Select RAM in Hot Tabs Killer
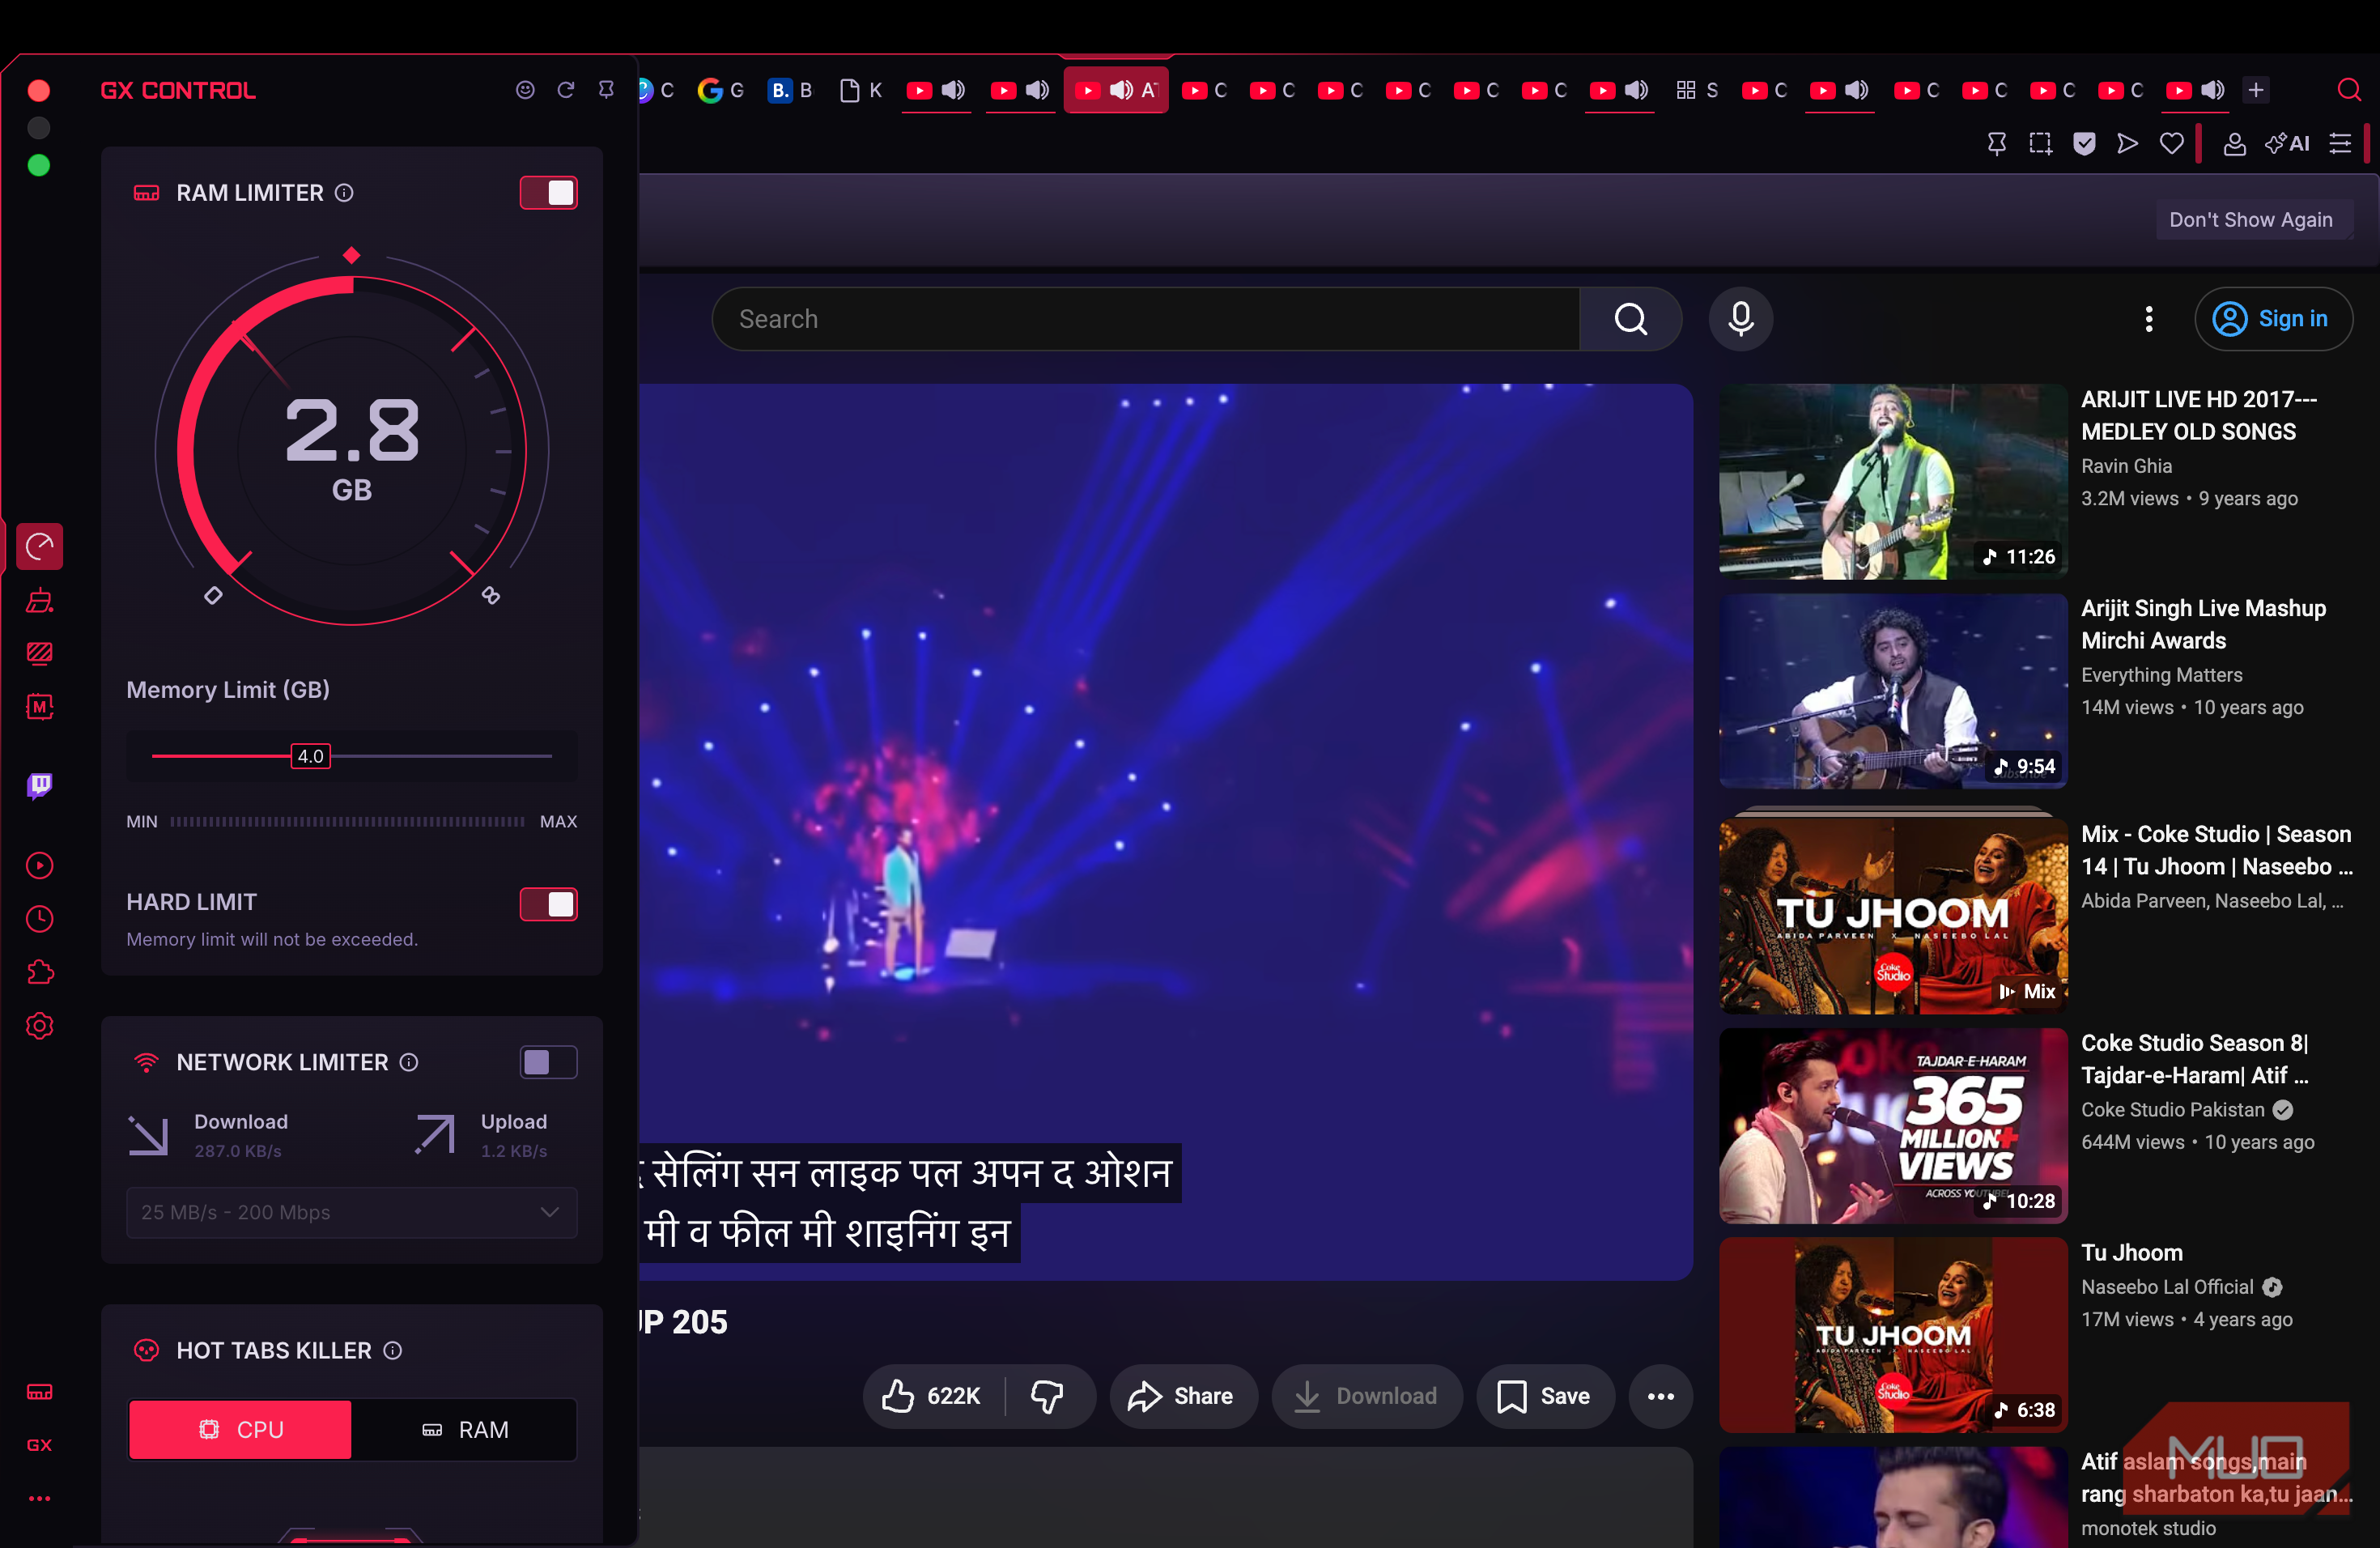The height and width of the screenshot is (1548, 2380). [x=464, y=1429]
